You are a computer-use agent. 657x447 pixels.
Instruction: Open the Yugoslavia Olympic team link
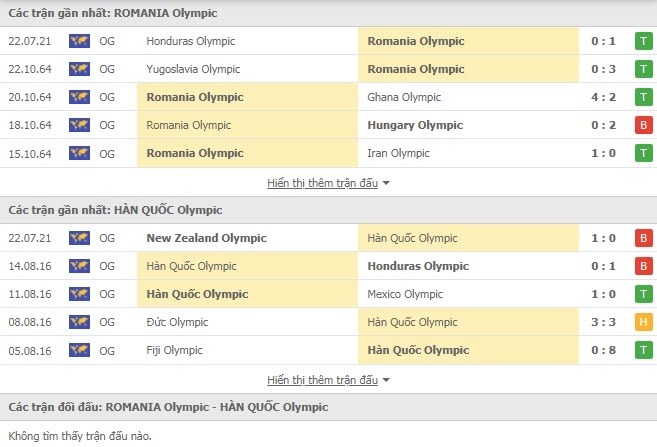coord(193,69)
